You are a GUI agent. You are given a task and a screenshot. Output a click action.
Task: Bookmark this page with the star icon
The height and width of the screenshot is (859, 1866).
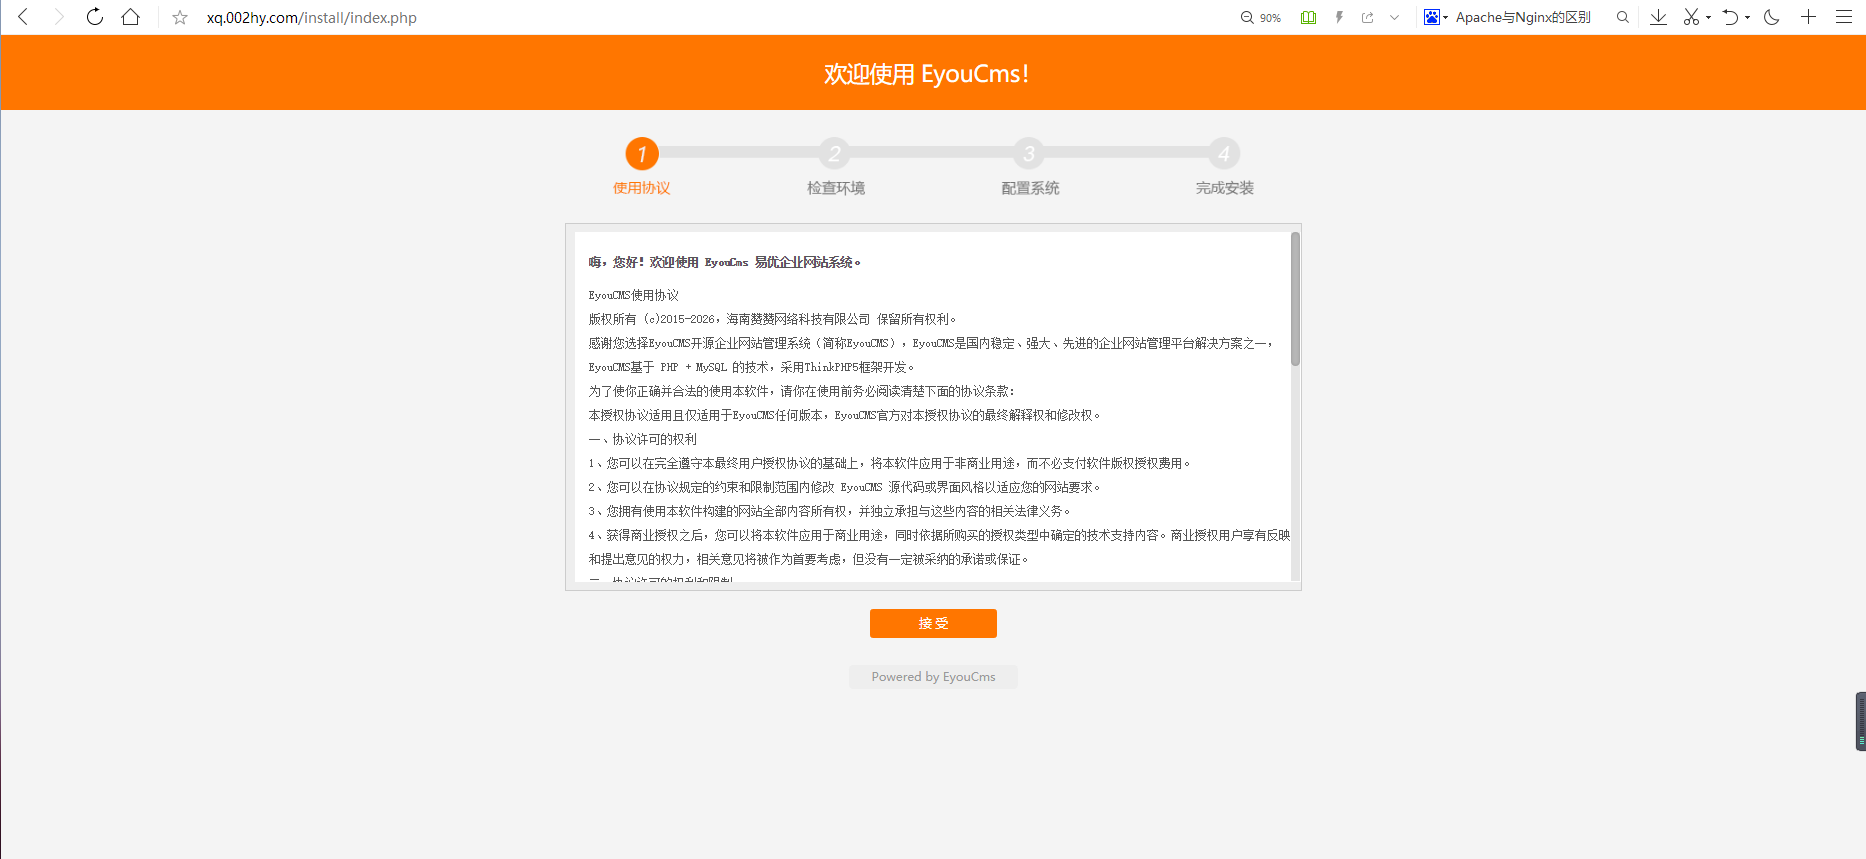click(x=180, y=18)
